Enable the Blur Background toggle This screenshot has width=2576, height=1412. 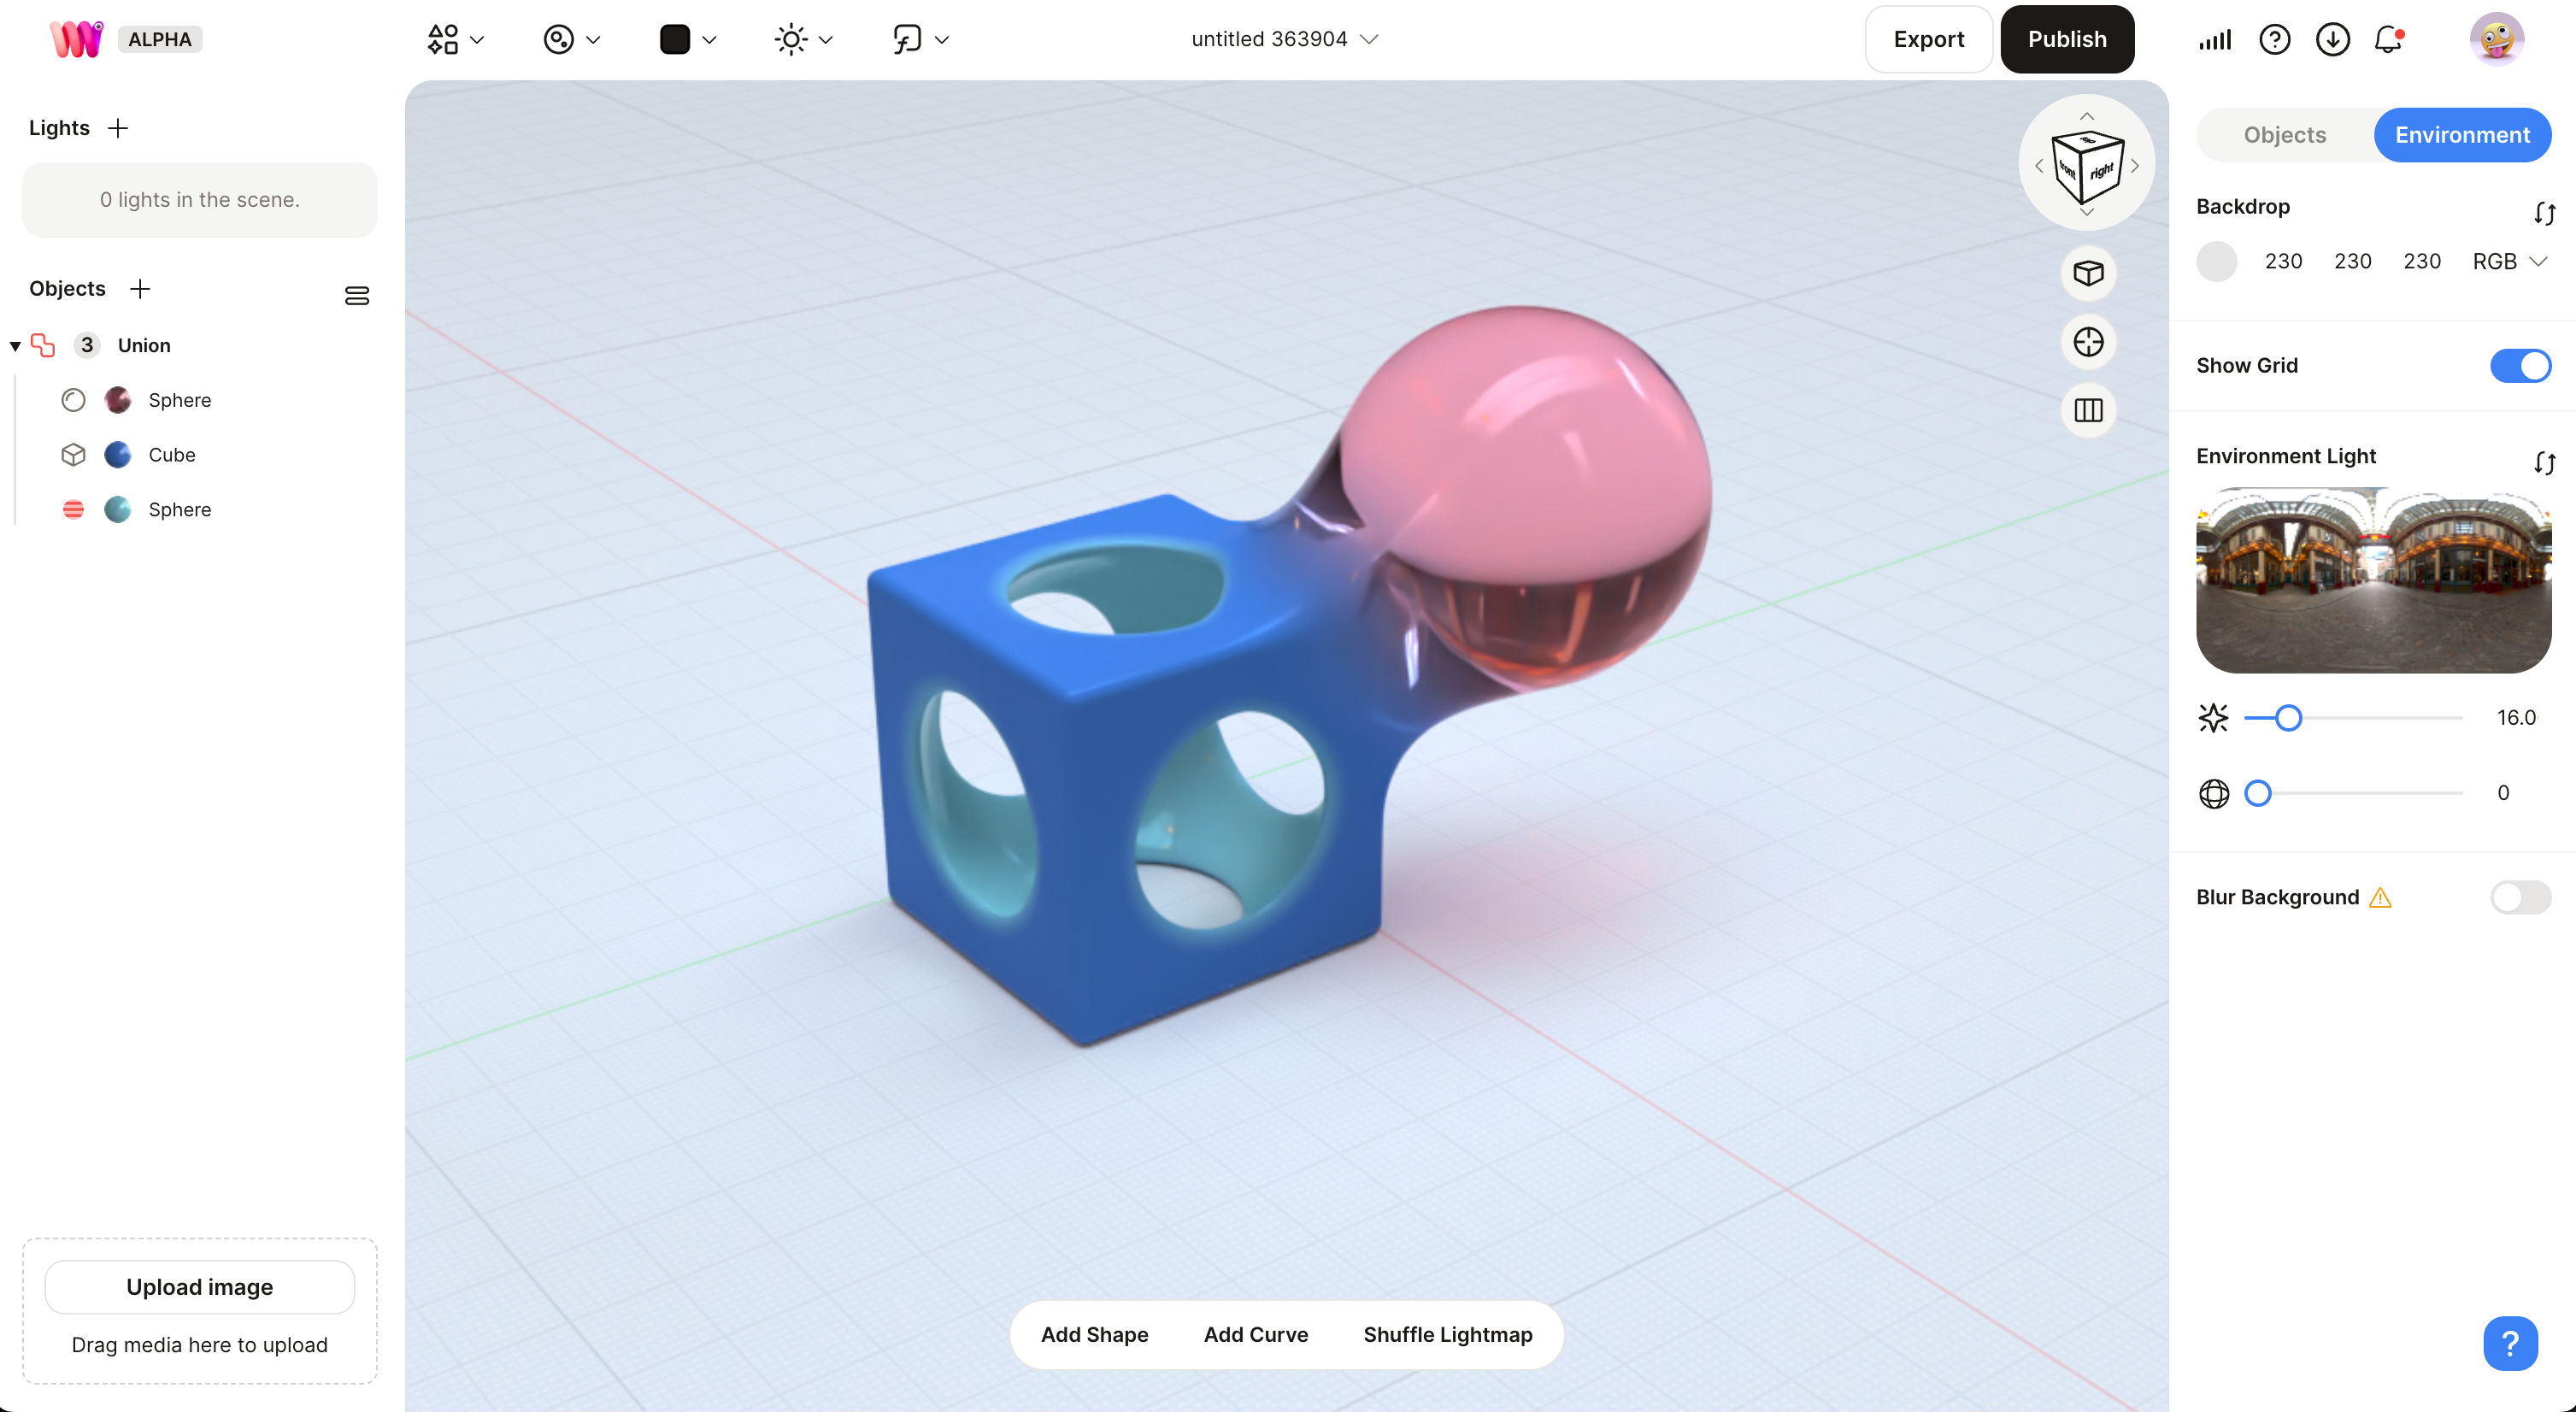click(x=2520, y=897)
